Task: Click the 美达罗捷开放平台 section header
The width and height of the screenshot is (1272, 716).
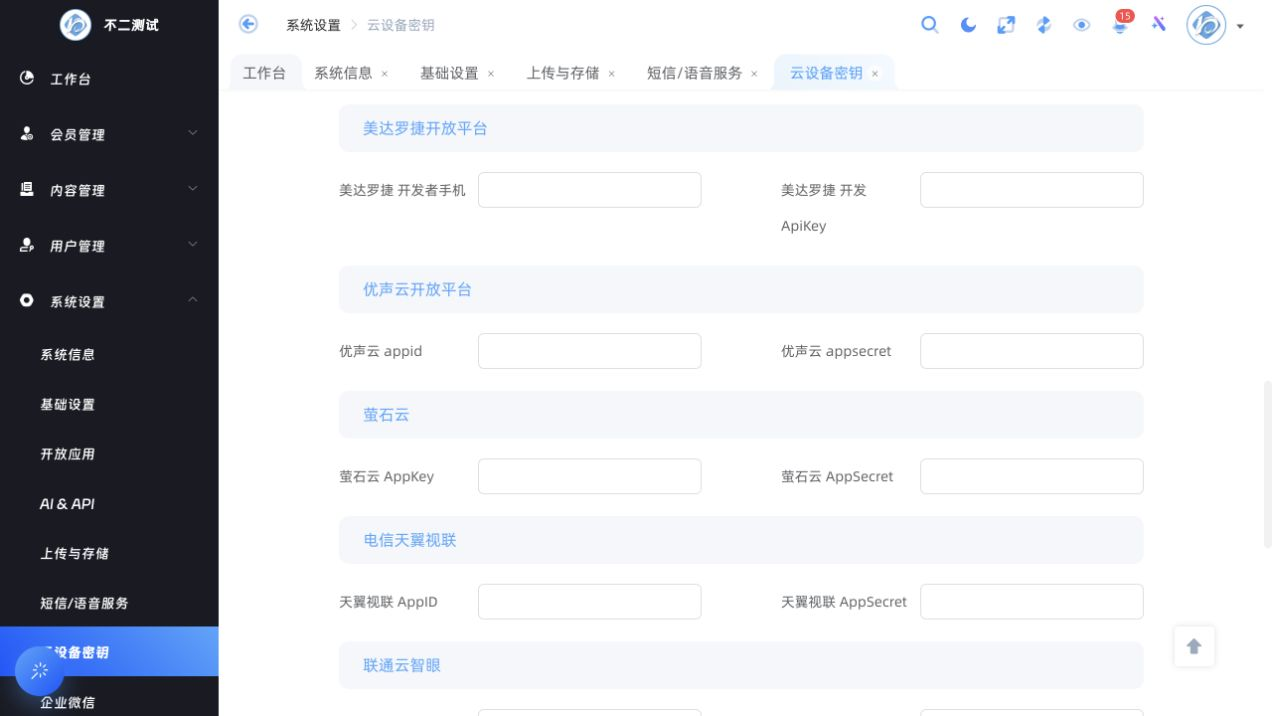Action: 741,128
